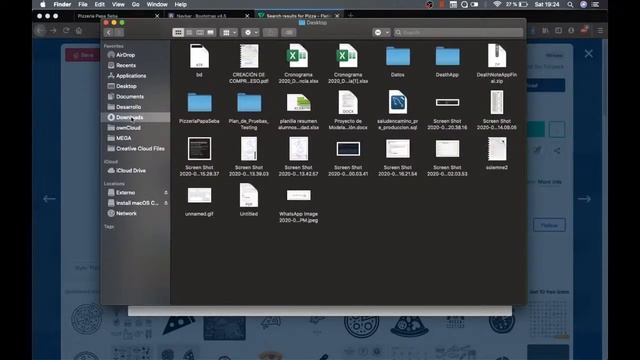This screenshot has width=640, height=360.
Task: Click the Finder search field
Action: 458,32
